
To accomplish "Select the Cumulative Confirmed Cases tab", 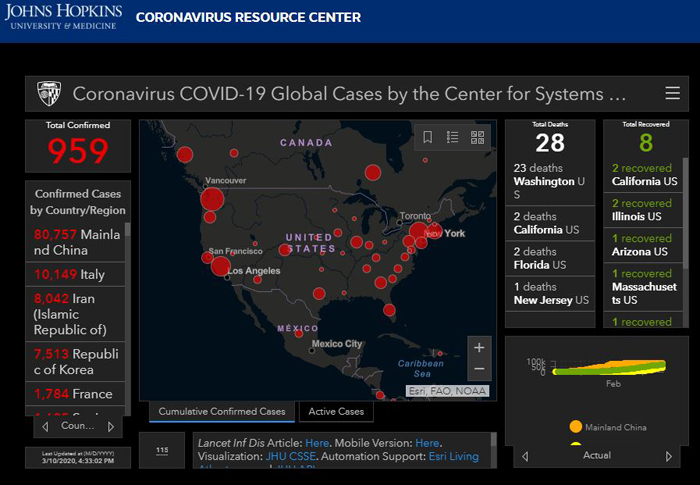I will 222,411.
